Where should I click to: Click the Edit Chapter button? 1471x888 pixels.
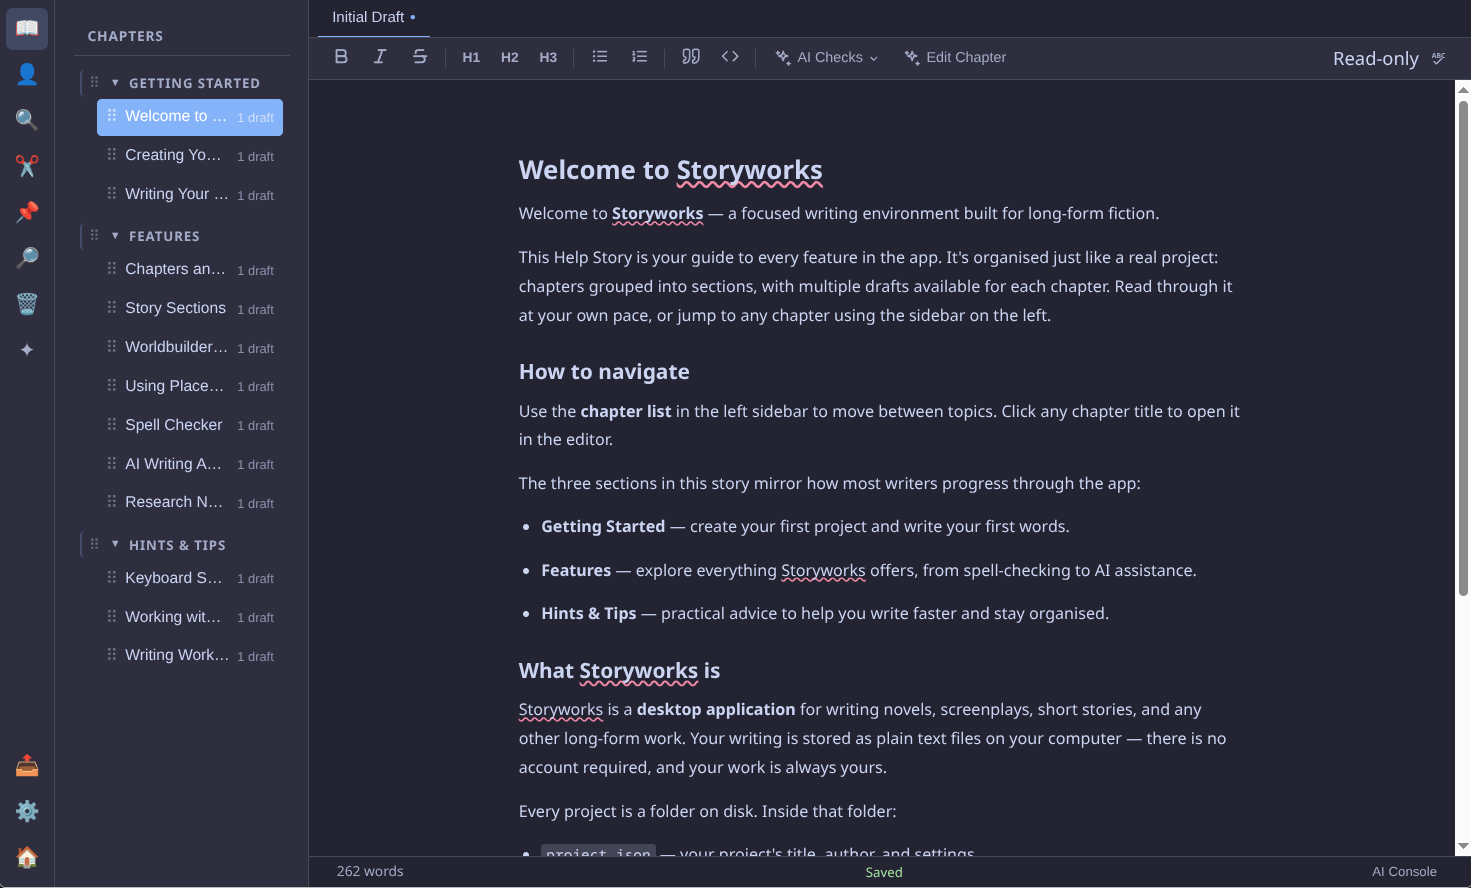(x=956, y=57)
